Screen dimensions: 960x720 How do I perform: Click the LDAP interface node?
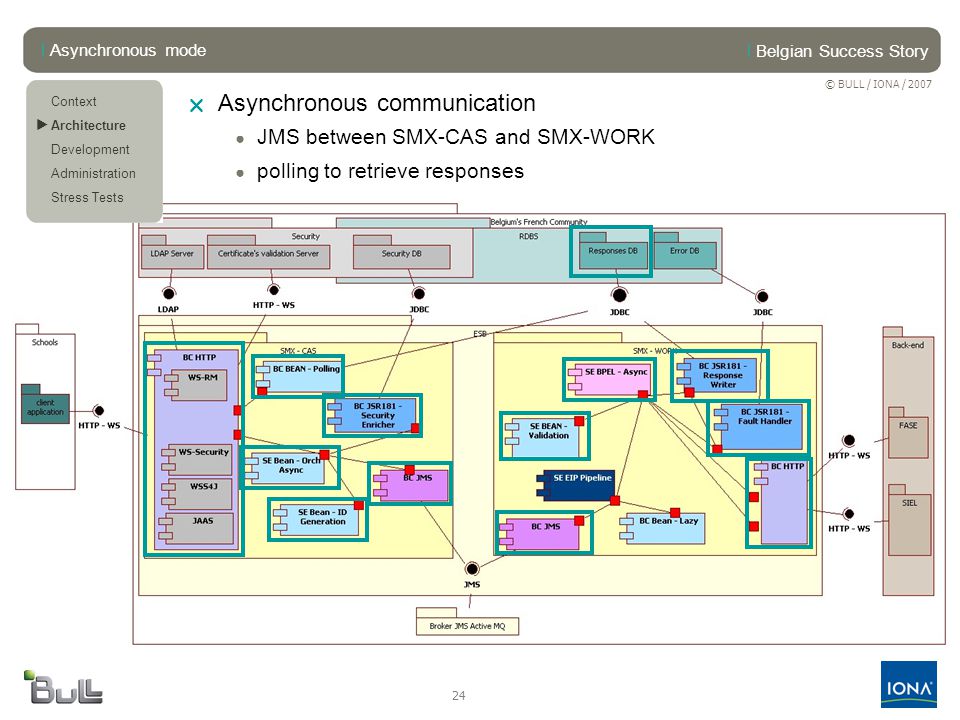click(169, 293)
